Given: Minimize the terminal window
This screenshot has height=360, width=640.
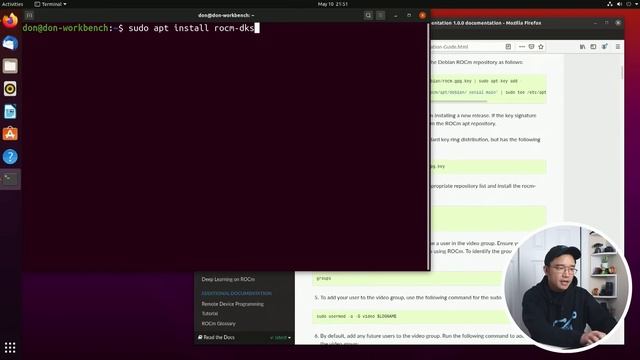Looking at the screenshot, I should 396,16.
